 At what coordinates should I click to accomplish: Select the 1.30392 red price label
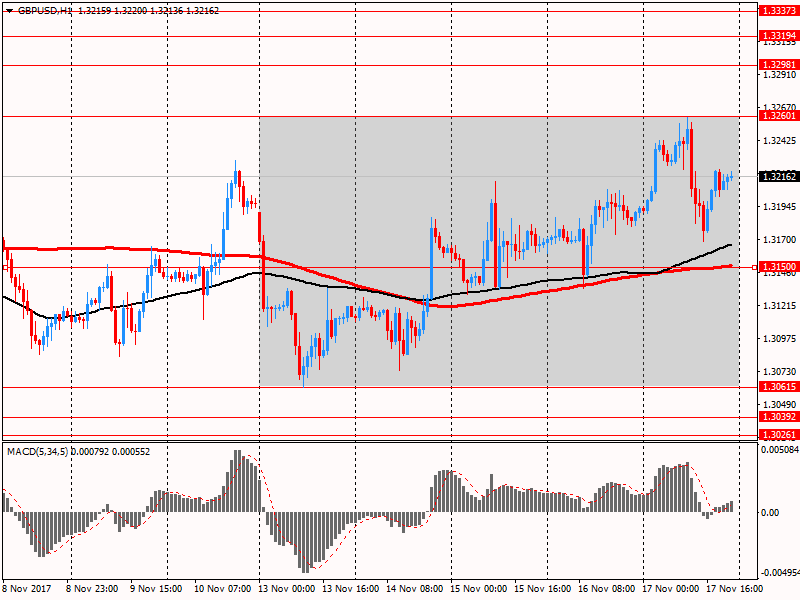[779, 417]
